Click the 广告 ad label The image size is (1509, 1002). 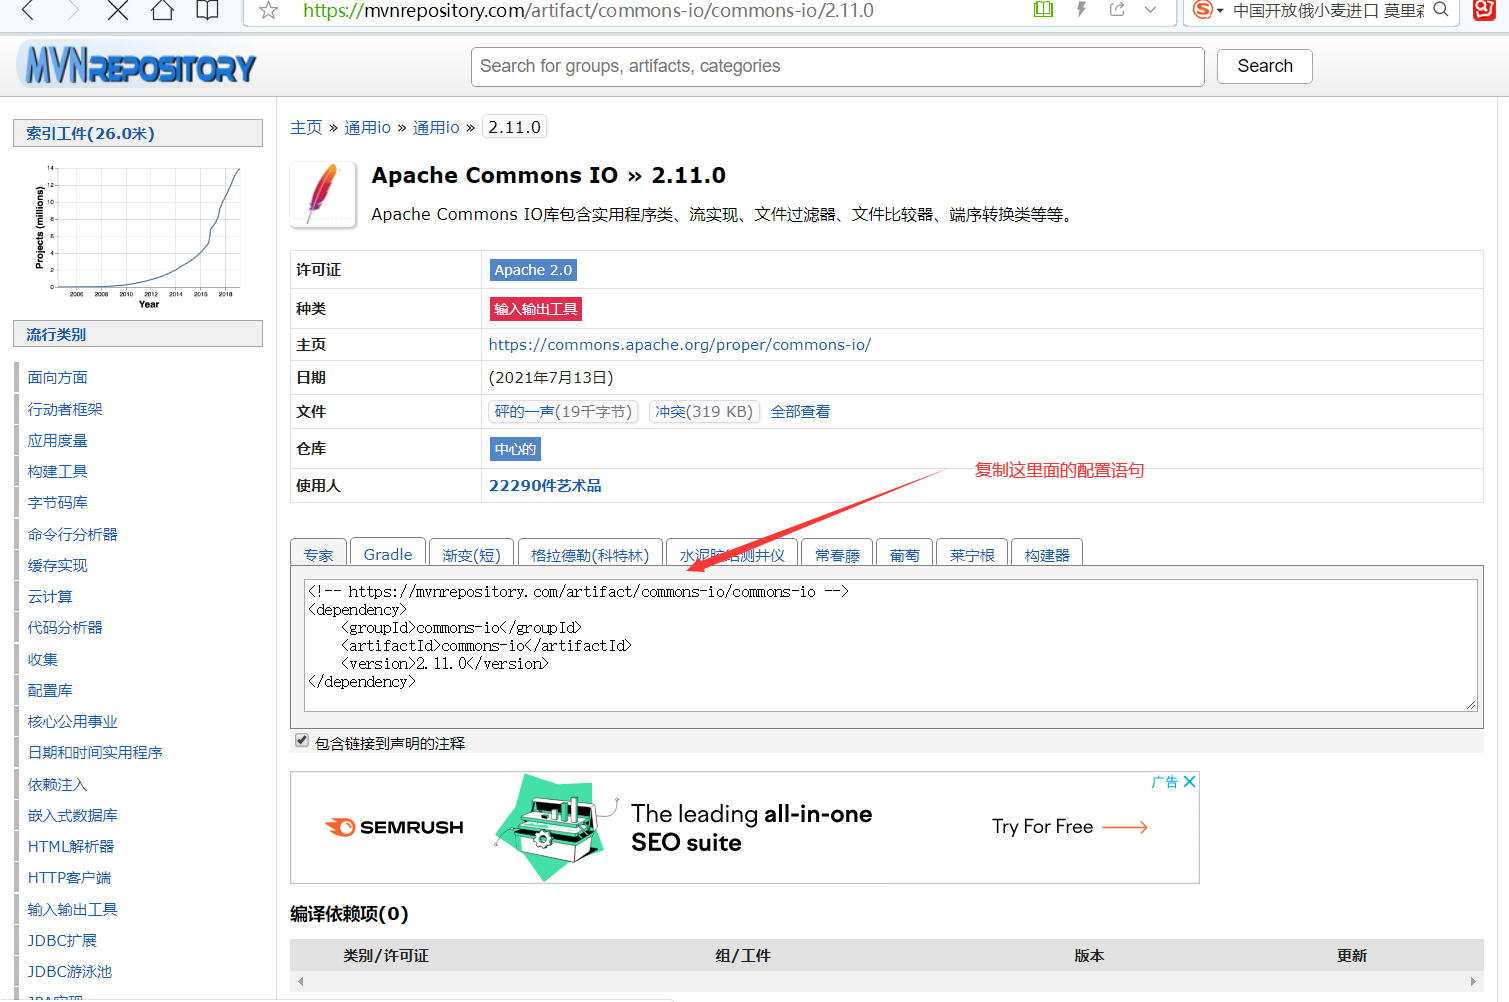1164,782
